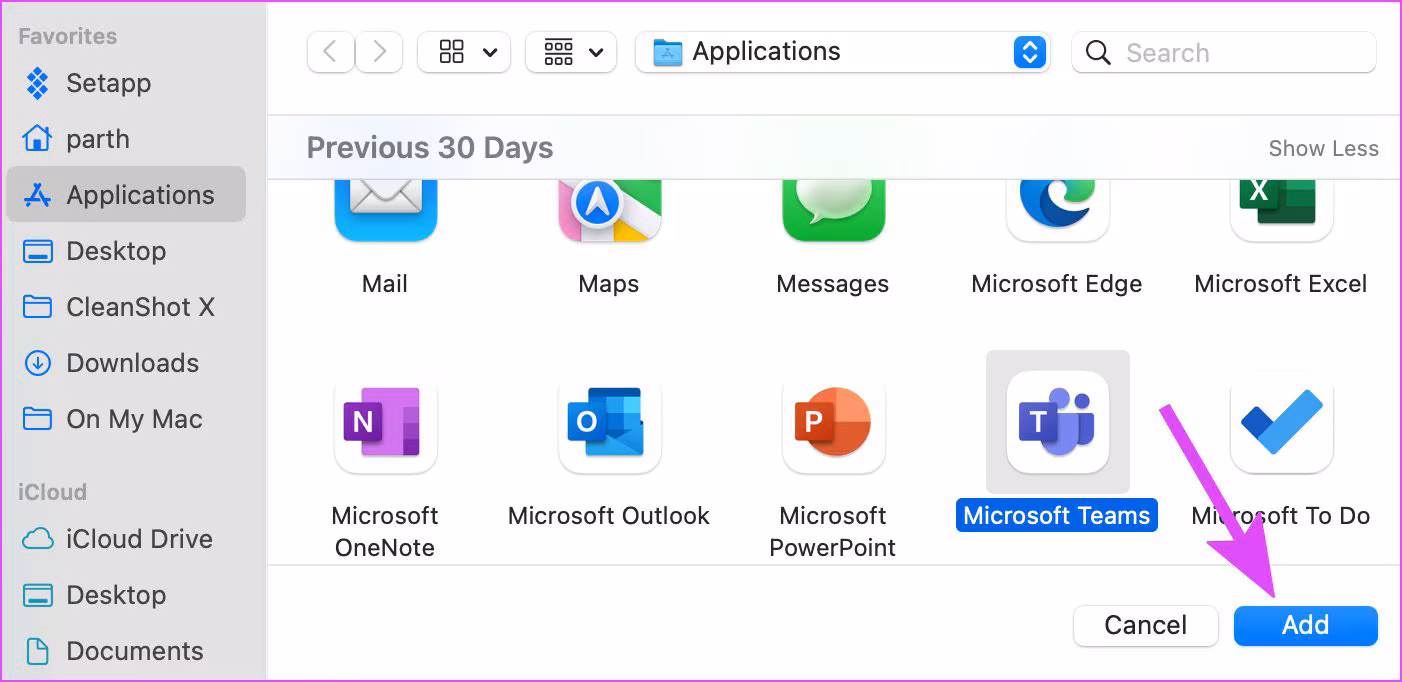Open Documents in the iCloud section
The width and height of the screenshot is (1402, 682).
click(x=112, y=650)
